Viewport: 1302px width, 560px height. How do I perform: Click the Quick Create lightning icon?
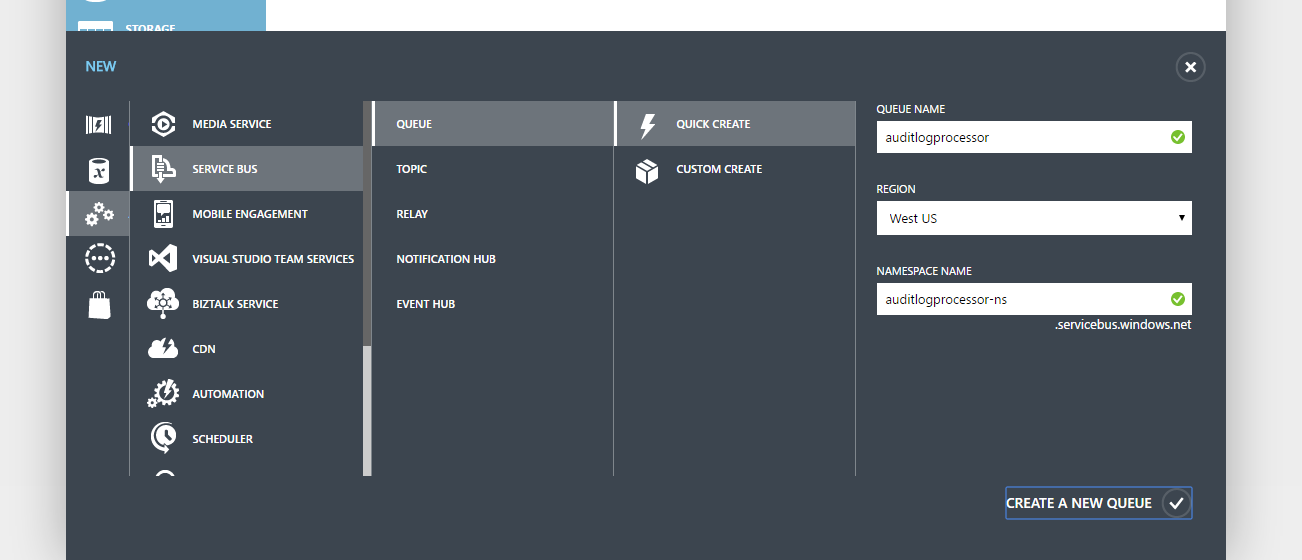[x=647, y=125]
